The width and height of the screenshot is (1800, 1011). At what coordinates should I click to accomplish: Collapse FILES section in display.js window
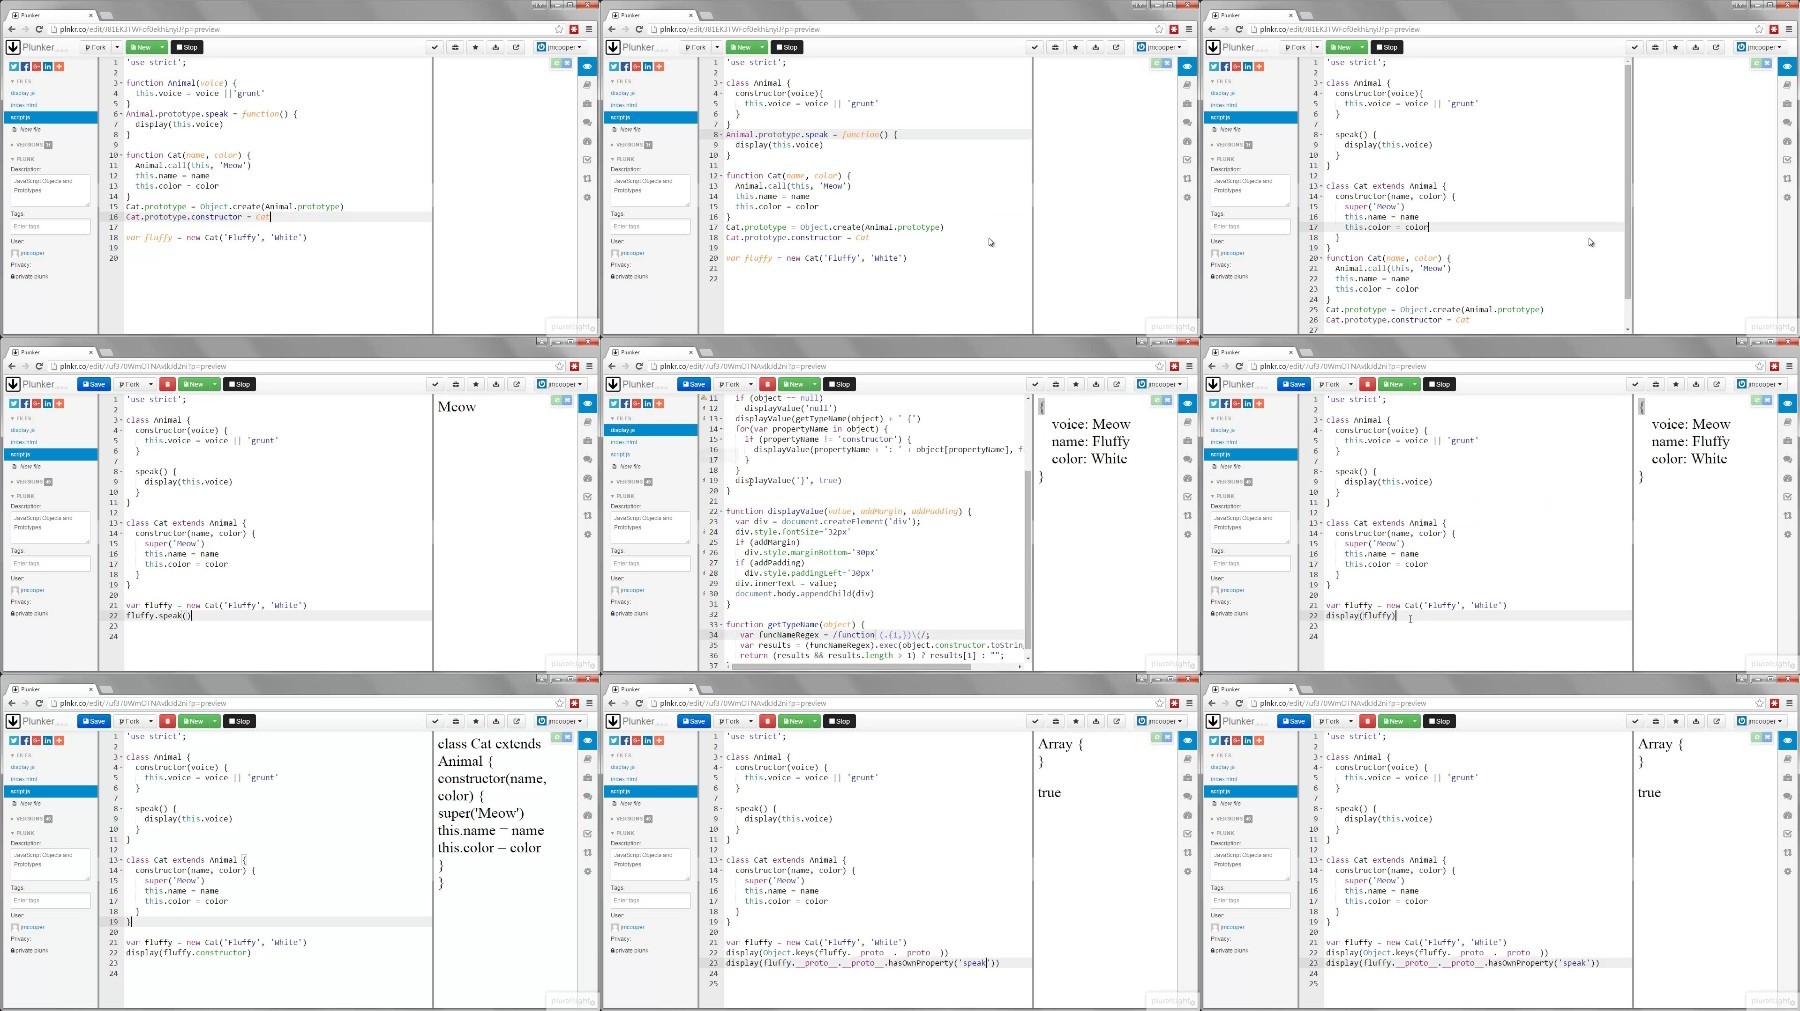tap(621, 418)
